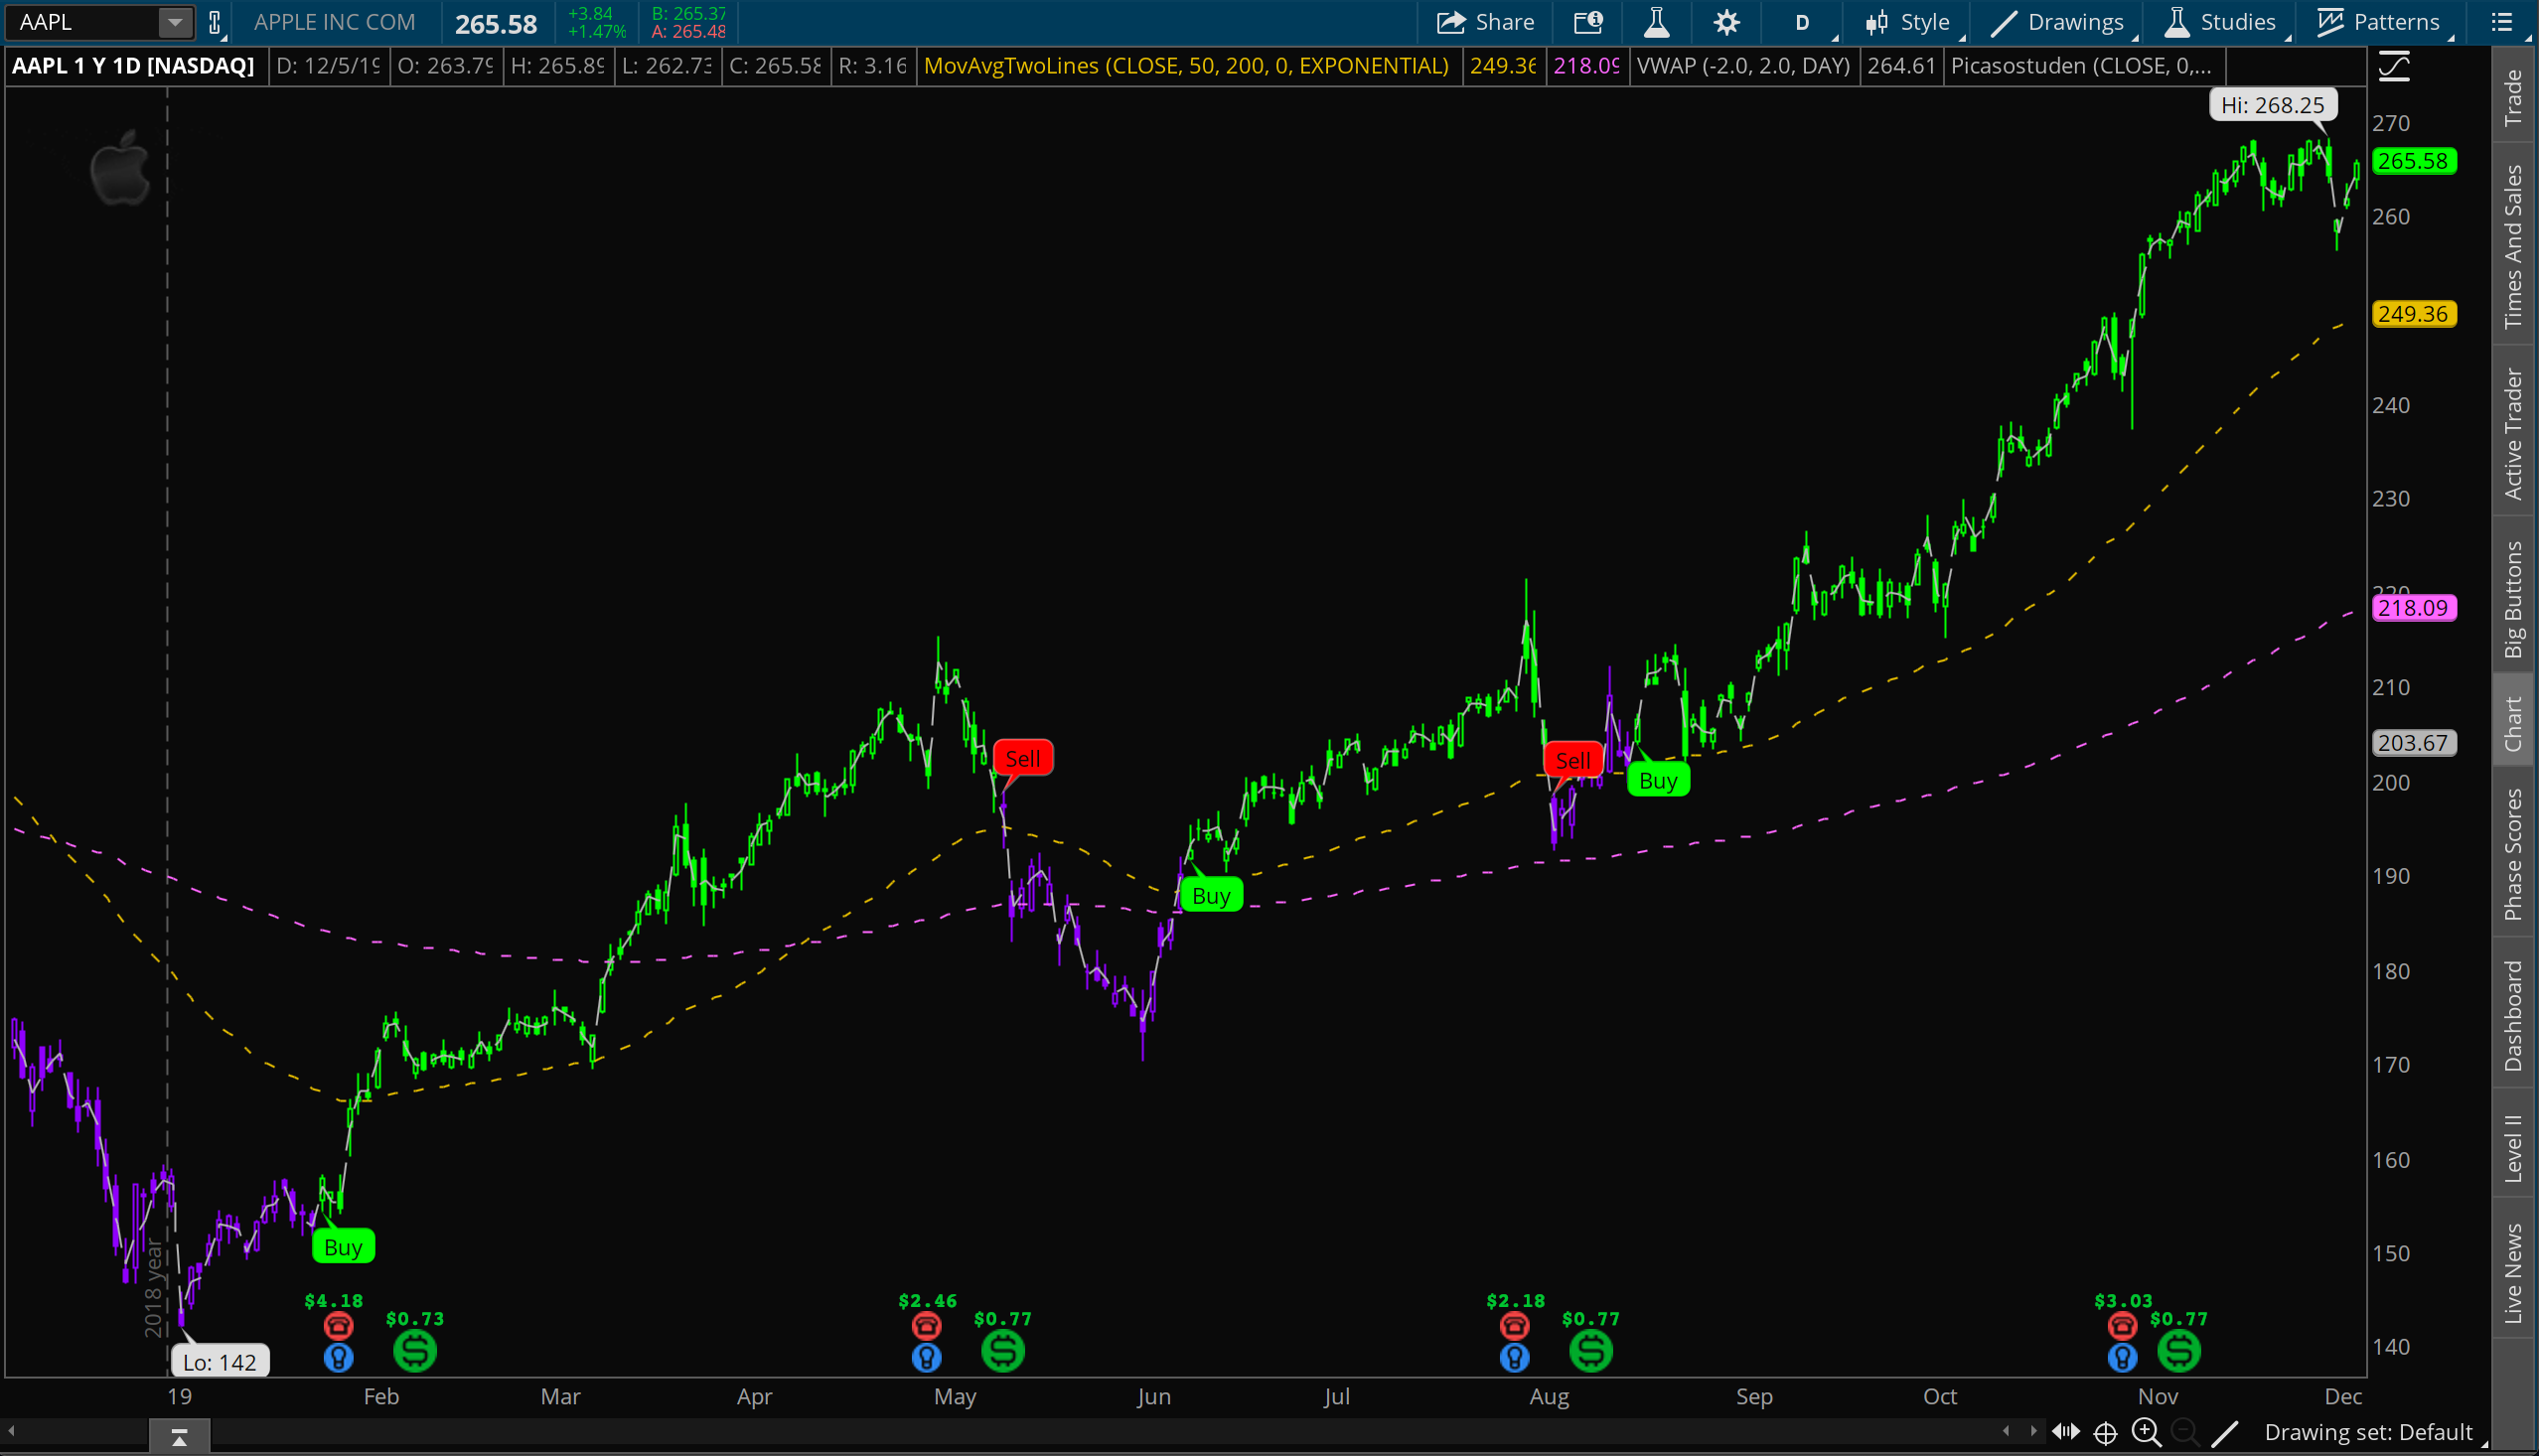Select the line drawing tool at bottom

(x=2224, y=1433)
